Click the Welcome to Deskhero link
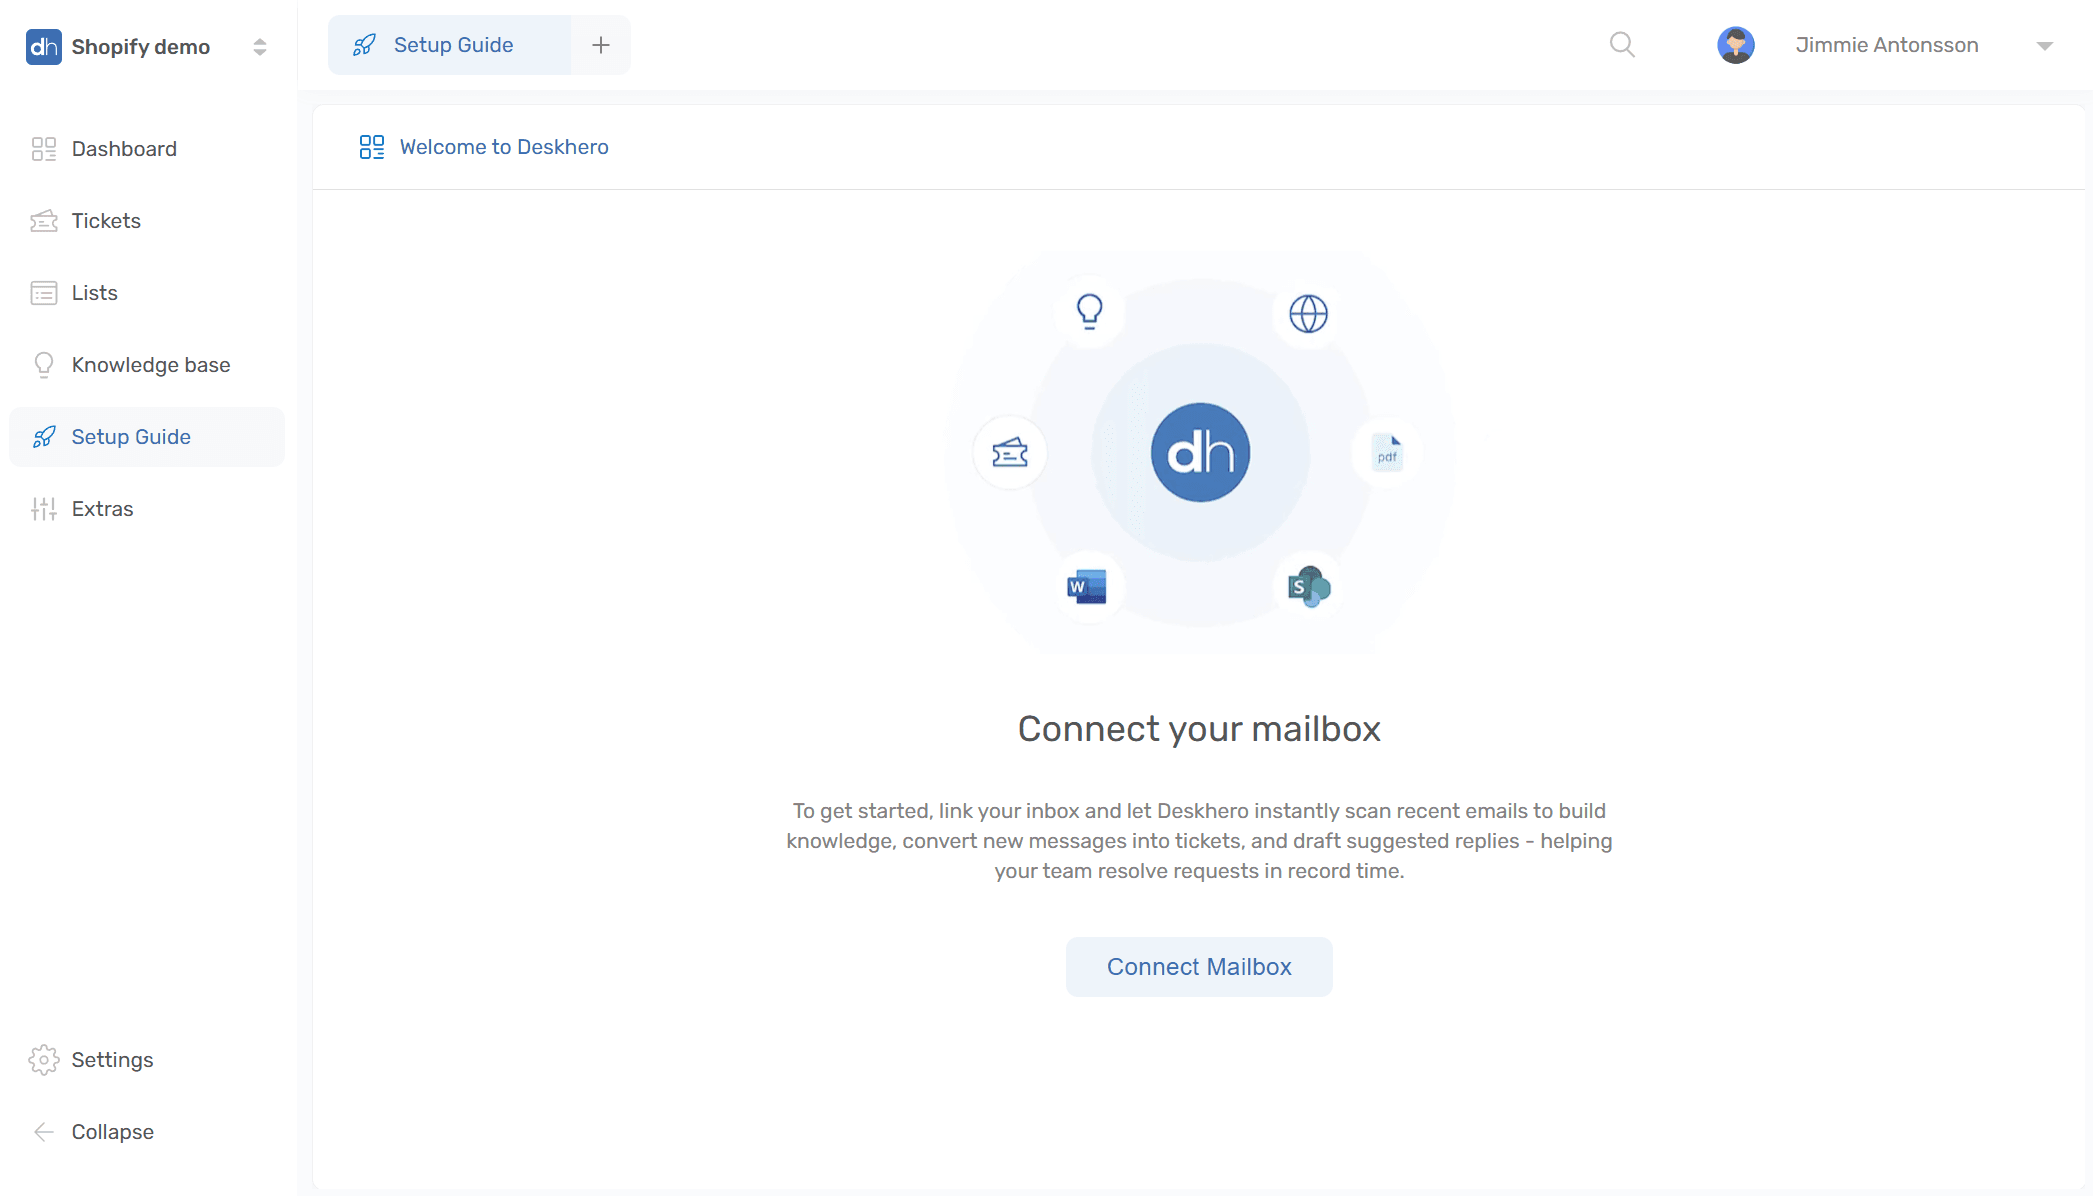This screenshot has width=2093, height=1196. (503, 147)
